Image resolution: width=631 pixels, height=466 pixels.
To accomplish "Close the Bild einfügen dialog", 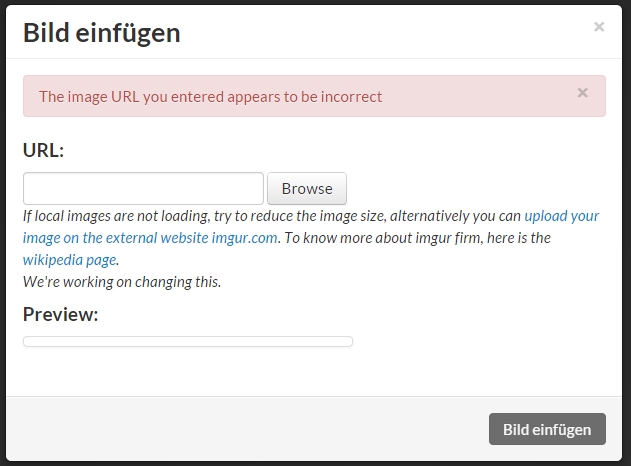I will pos(599,27).
